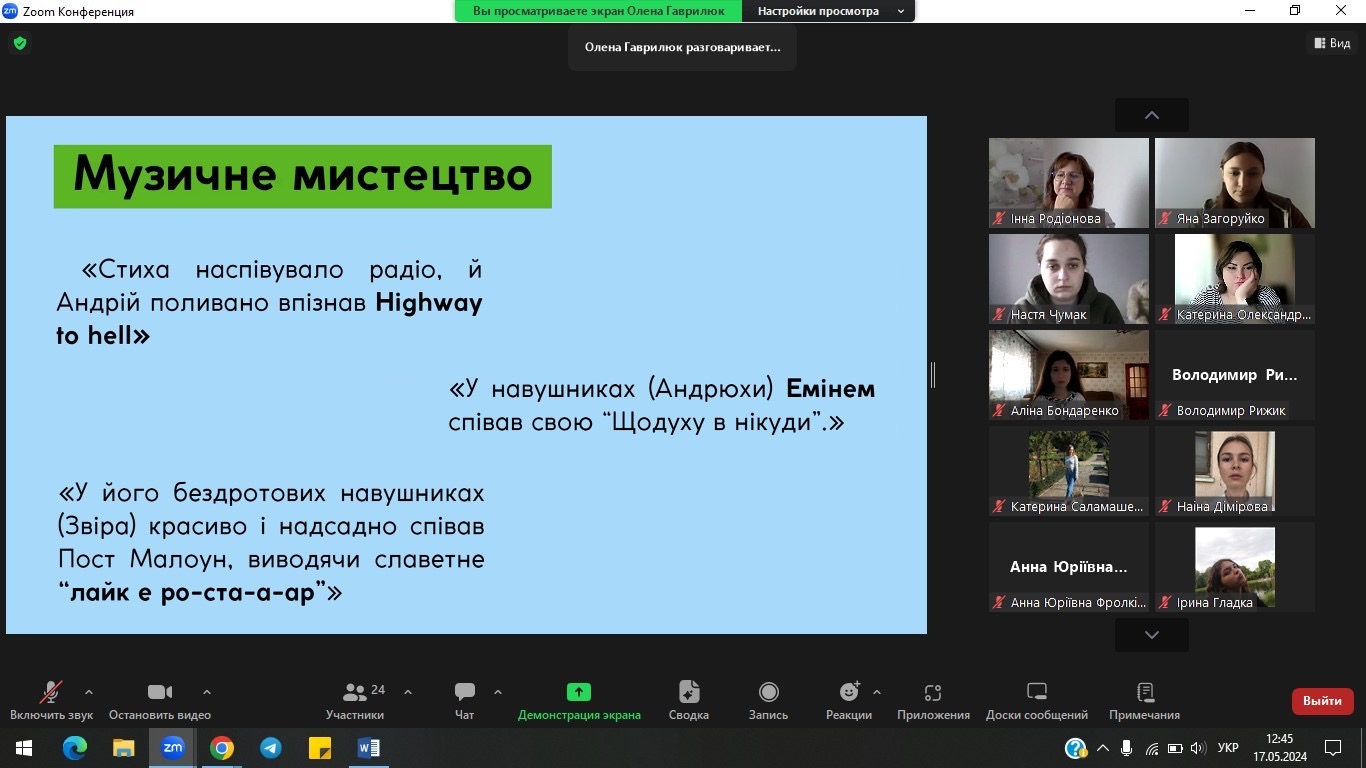
Task: Select Катерина Саламаше... participant tile
Action: [1069, 471]
